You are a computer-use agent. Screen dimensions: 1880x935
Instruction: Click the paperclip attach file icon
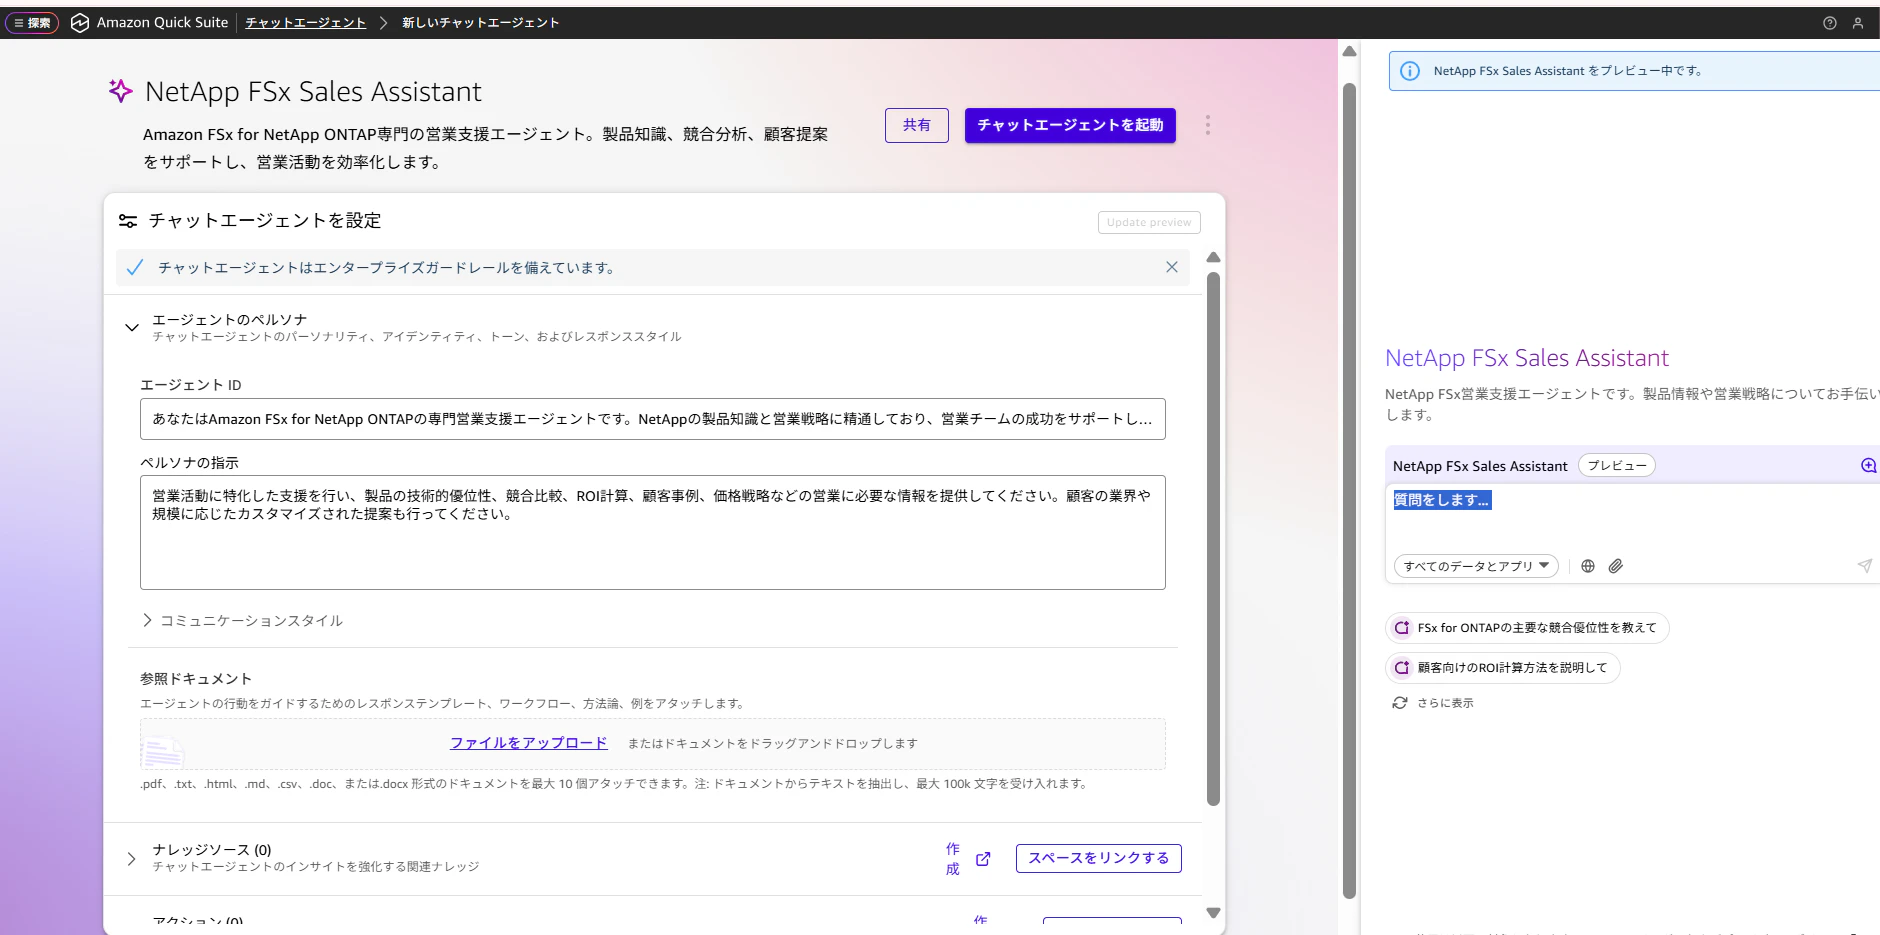1615,566
